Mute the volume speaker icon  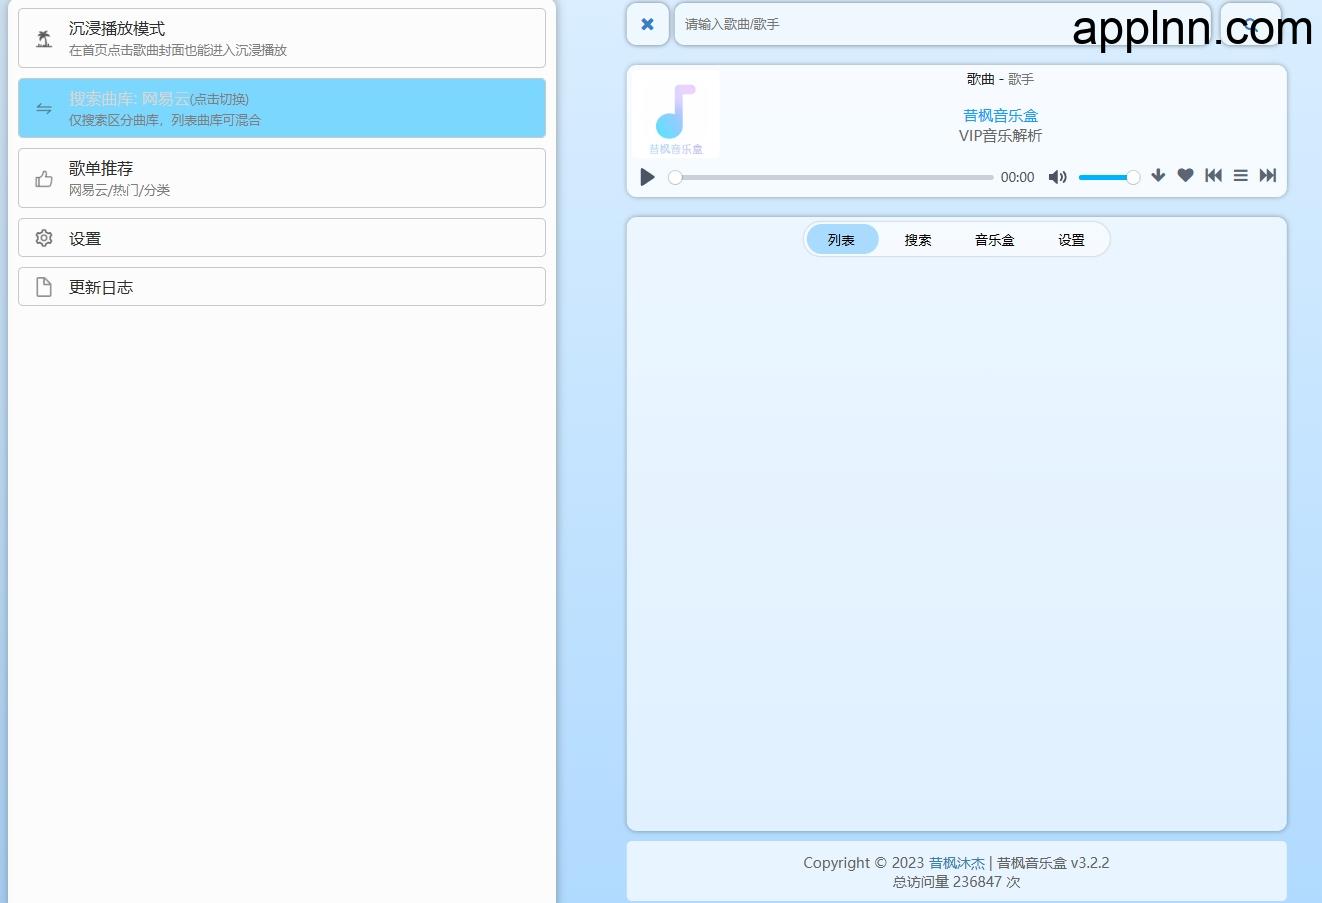click(1057, 177)
